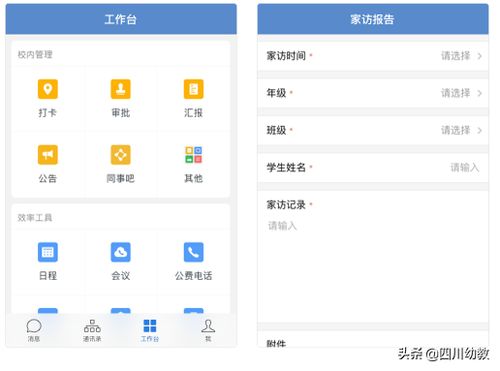The width and height of the screenshot is (500, 371).
Task: Expand the 班级 请选择 chevron
Action: click(480, 130)
